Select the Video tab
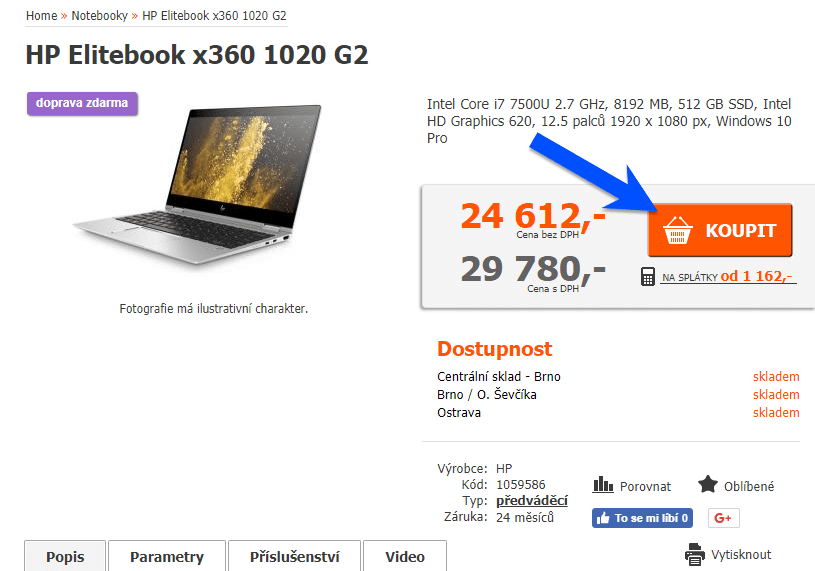 (x=405, y=556)
